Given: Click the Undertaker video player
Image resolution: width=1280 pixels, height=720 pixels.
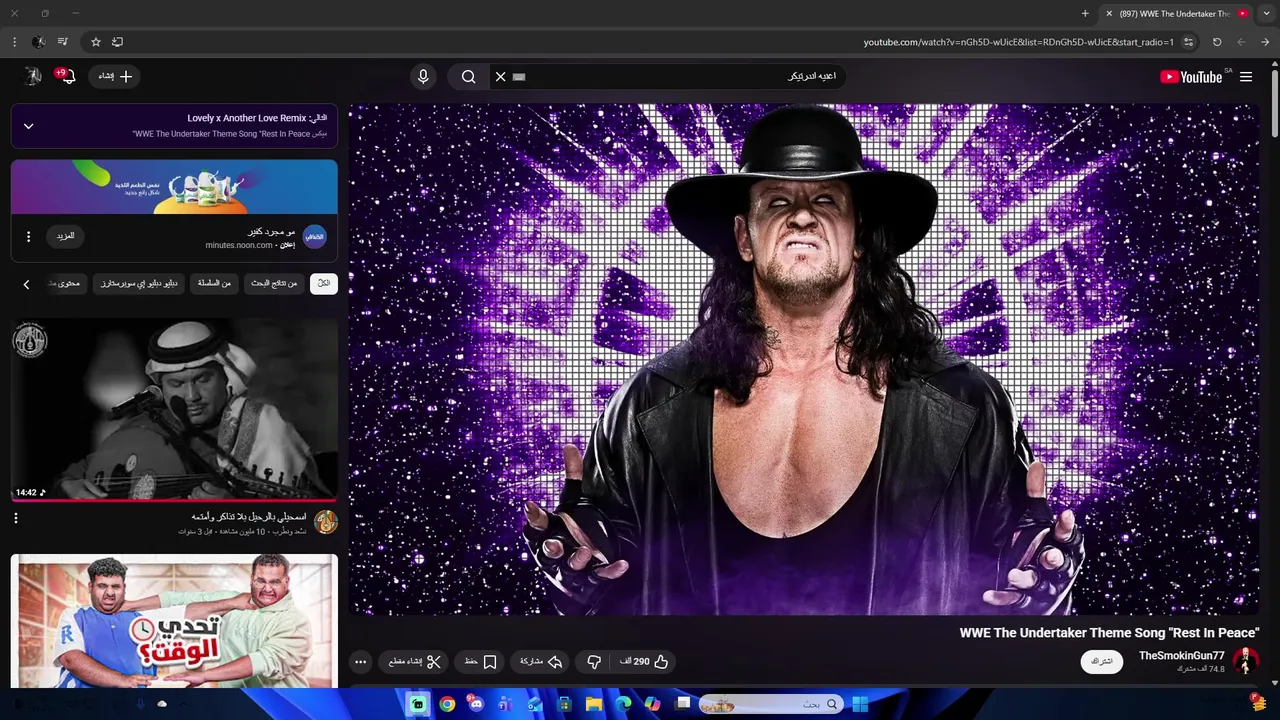Looking at the screenshot, I should (x=804, y=359).
